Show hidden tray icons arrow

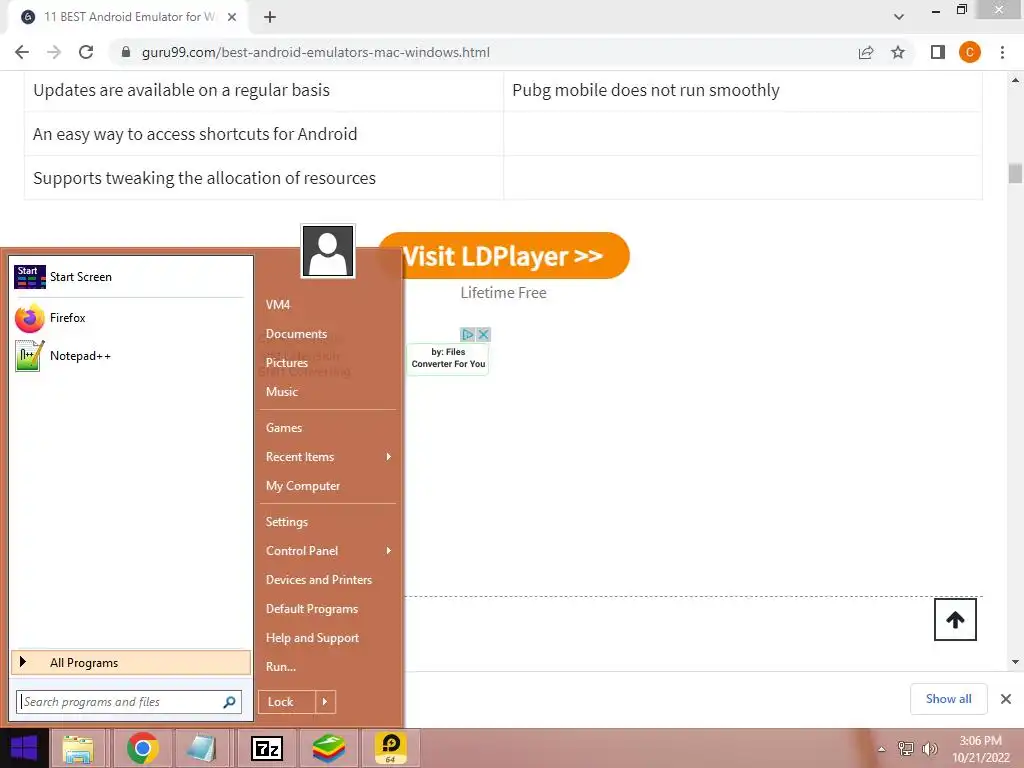[882, 749]
